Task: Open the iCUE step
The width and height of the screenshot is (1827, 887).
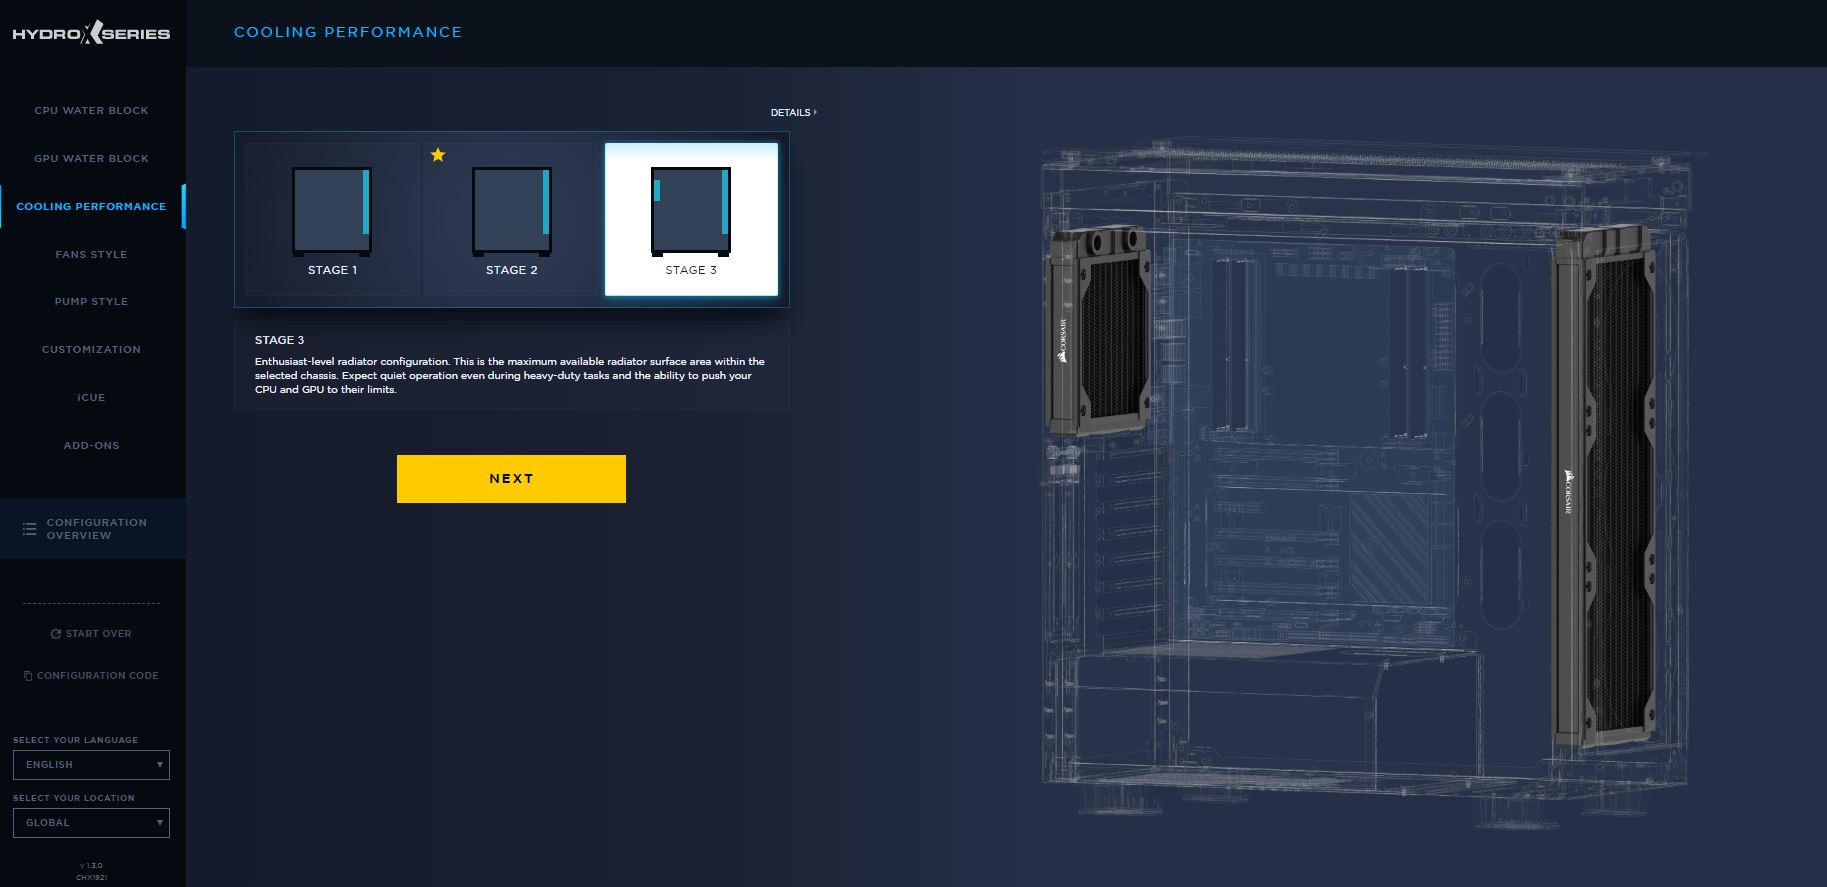Action: 91,397
